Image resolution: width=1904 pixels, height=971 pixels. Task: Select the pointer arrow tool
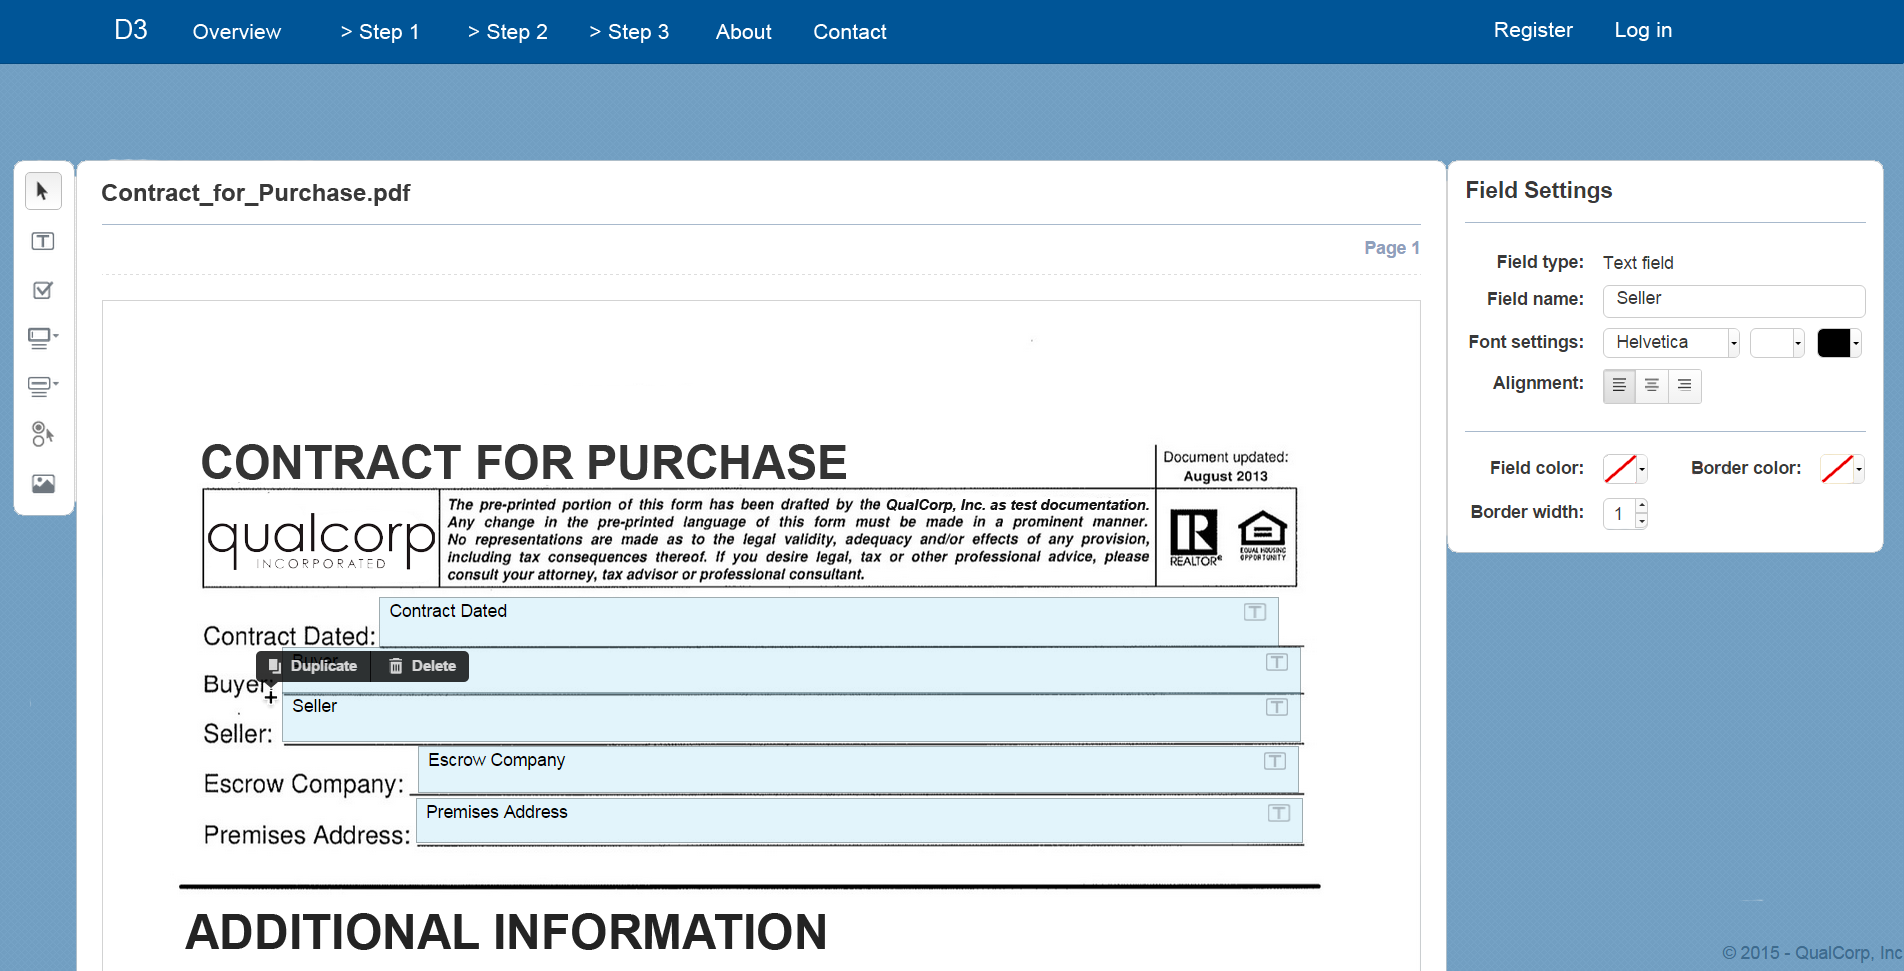click(x=43, y=191)
